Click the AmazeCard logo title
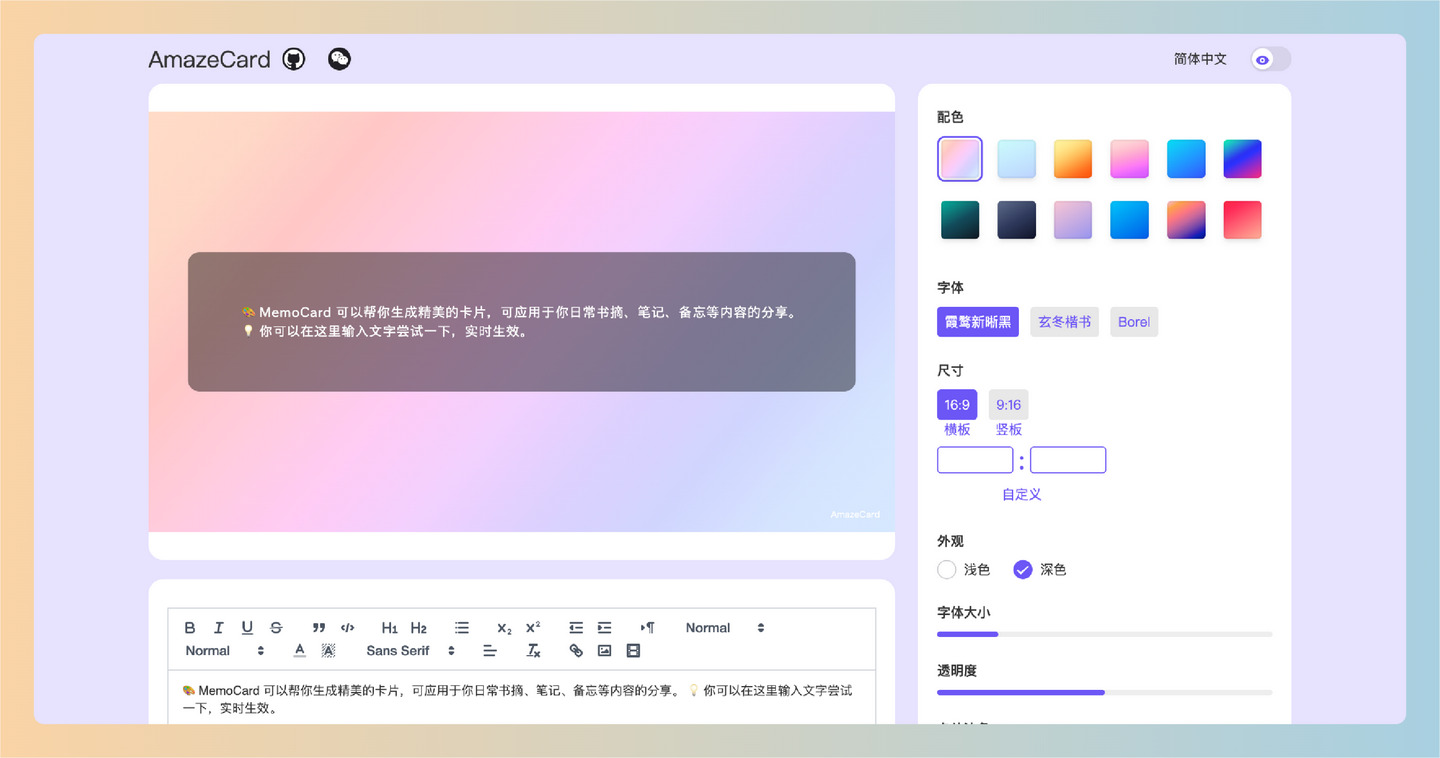Viewport: 1440px width, 758px height. point(209,59)
